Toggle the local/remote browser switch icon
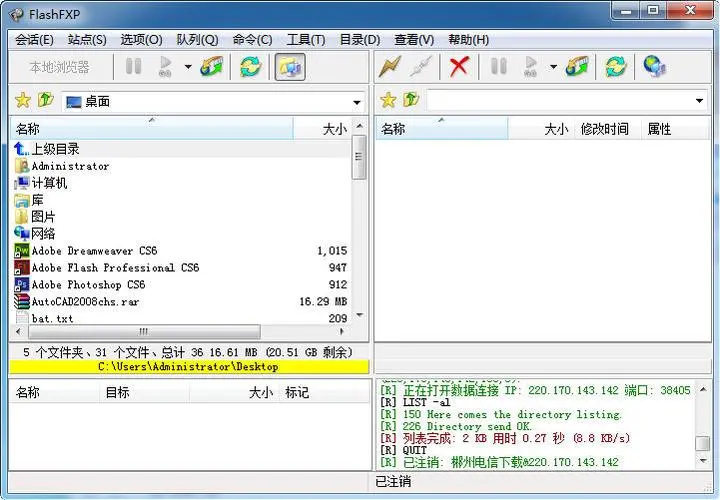 tap(290, 67)
